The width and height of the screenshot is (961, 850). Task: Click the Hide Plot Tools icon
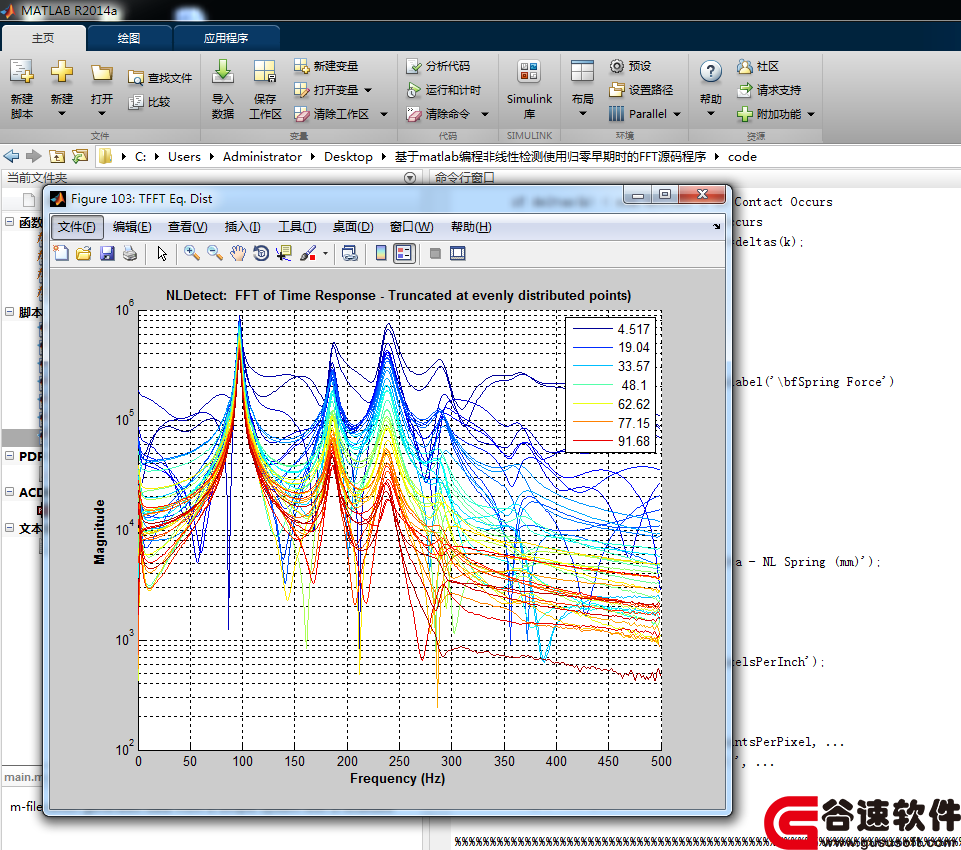[x=435, y=253]
